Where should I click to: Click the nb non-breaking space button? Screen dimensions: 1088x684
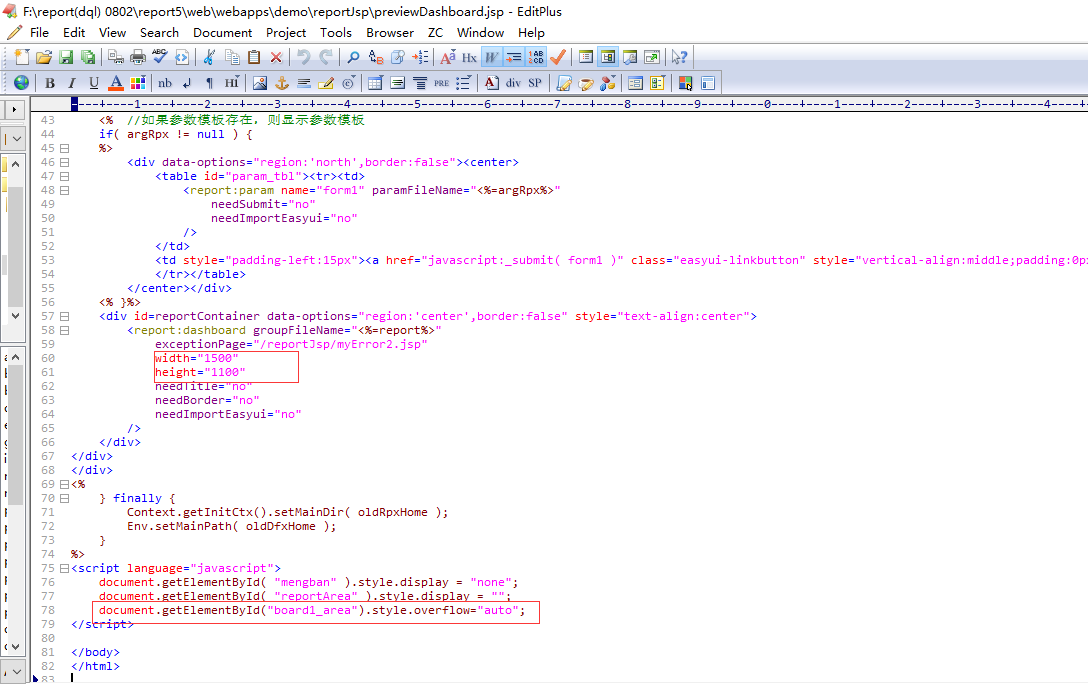coord(164,83)
